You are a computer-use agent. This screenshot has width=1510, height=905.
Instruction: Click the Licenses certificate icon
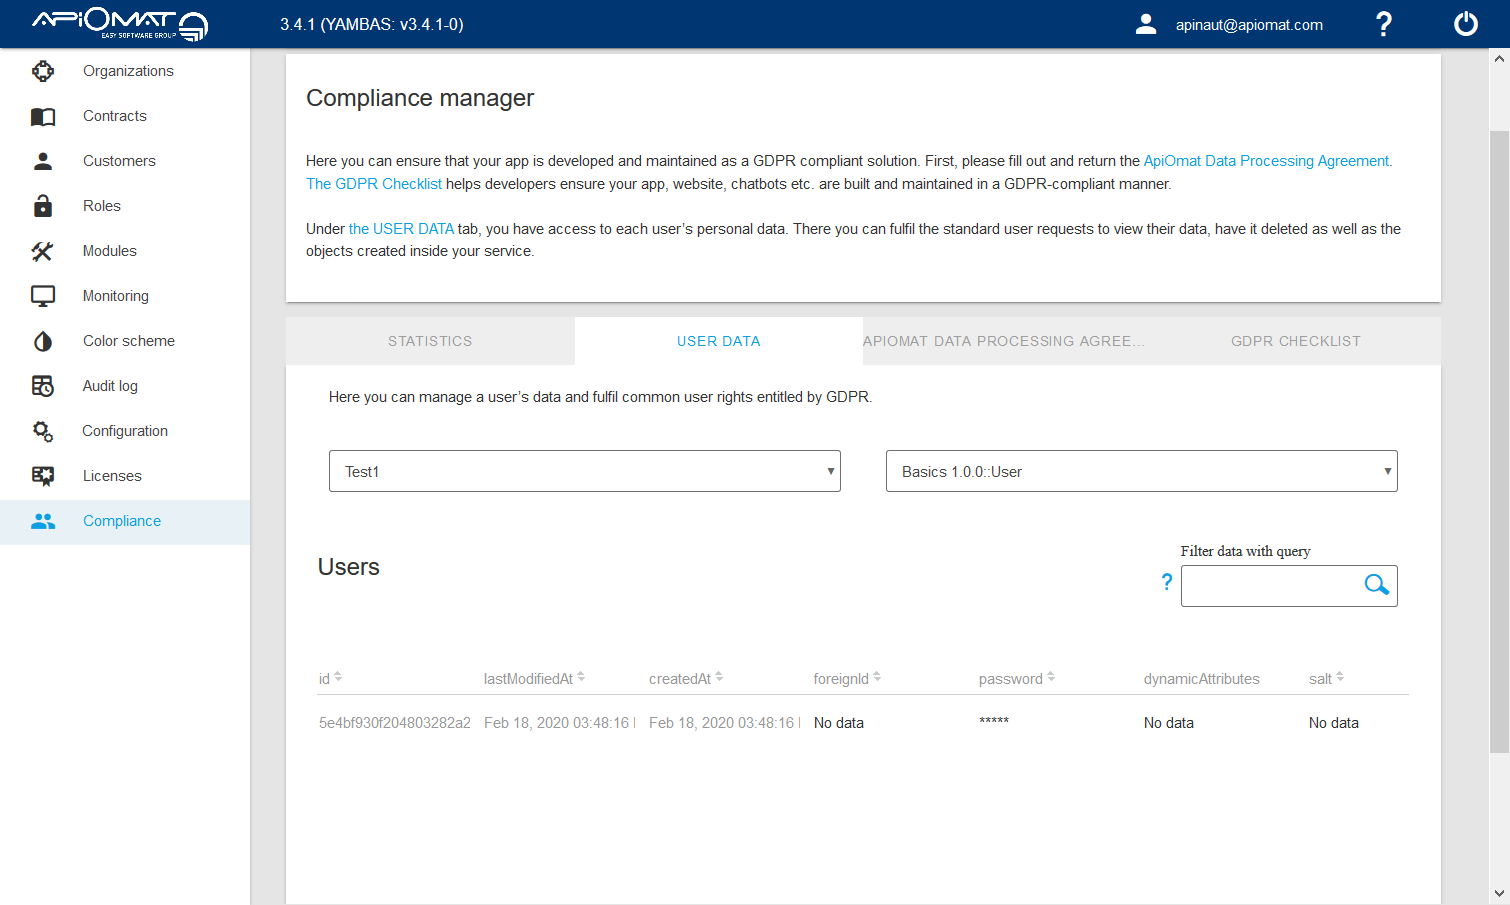[x=43, y=476]
